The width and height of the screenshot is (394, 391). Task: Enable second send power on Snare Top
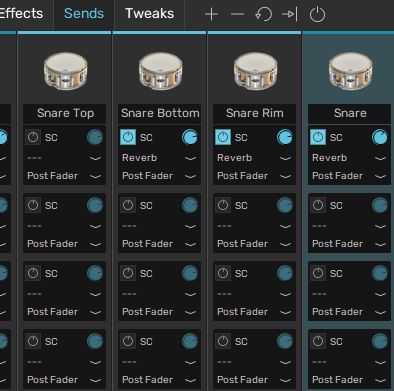33,205
